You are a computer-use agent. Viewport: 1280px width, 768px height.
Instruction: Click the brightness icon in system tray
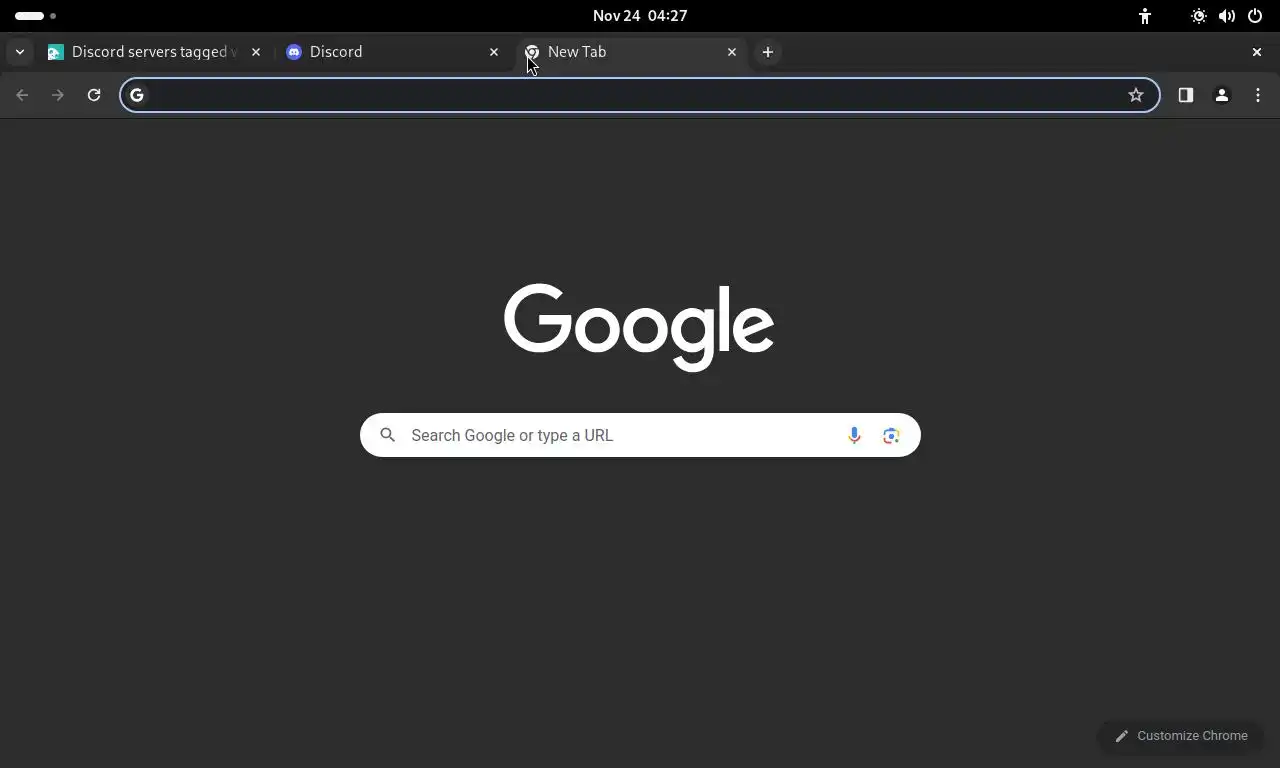[x=1198, y=16]
